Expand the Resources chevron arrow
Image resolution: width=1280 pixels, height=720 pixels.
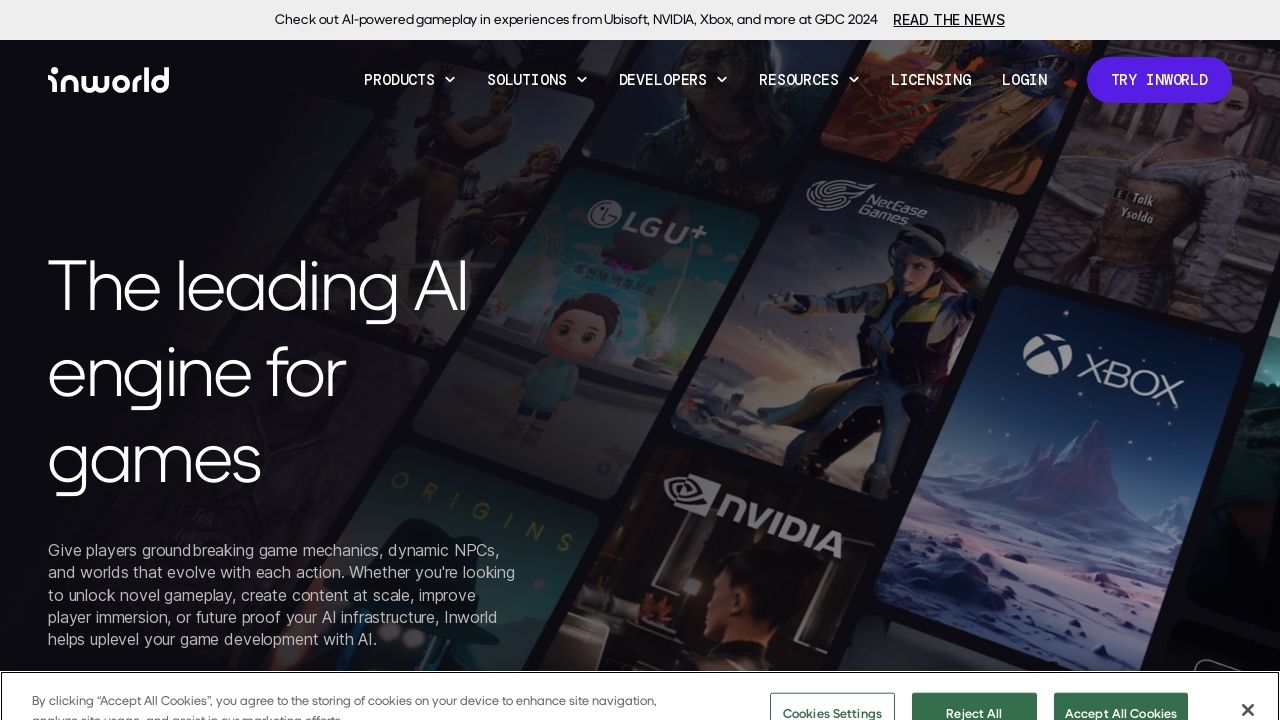tap(854, 80)
